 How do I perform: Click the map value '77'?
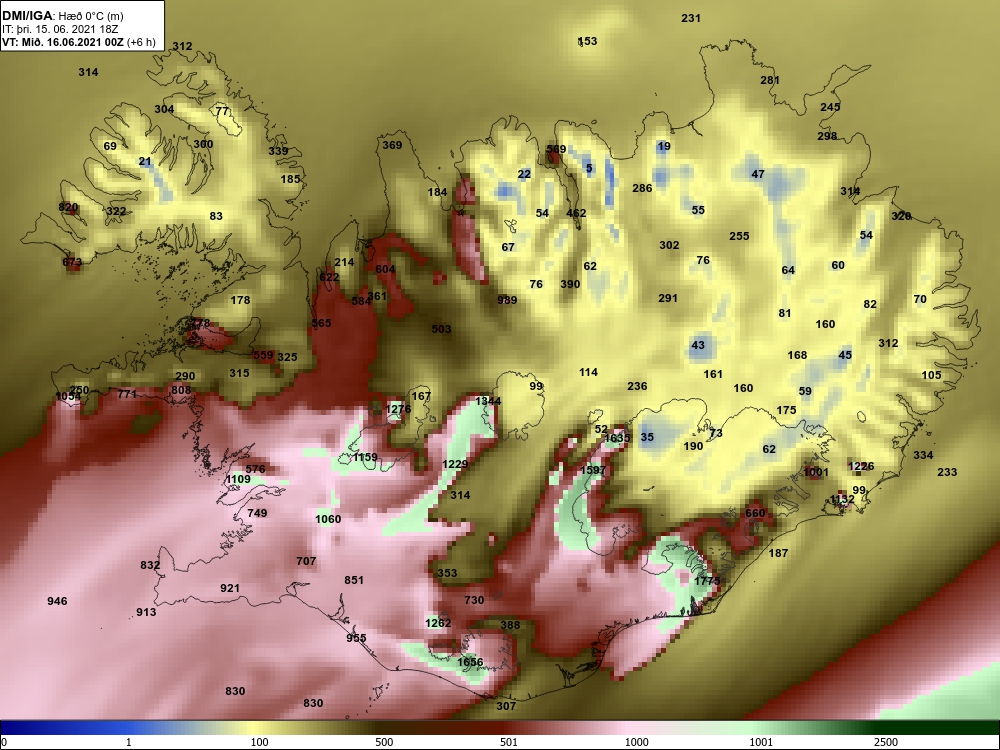(222, 111)
